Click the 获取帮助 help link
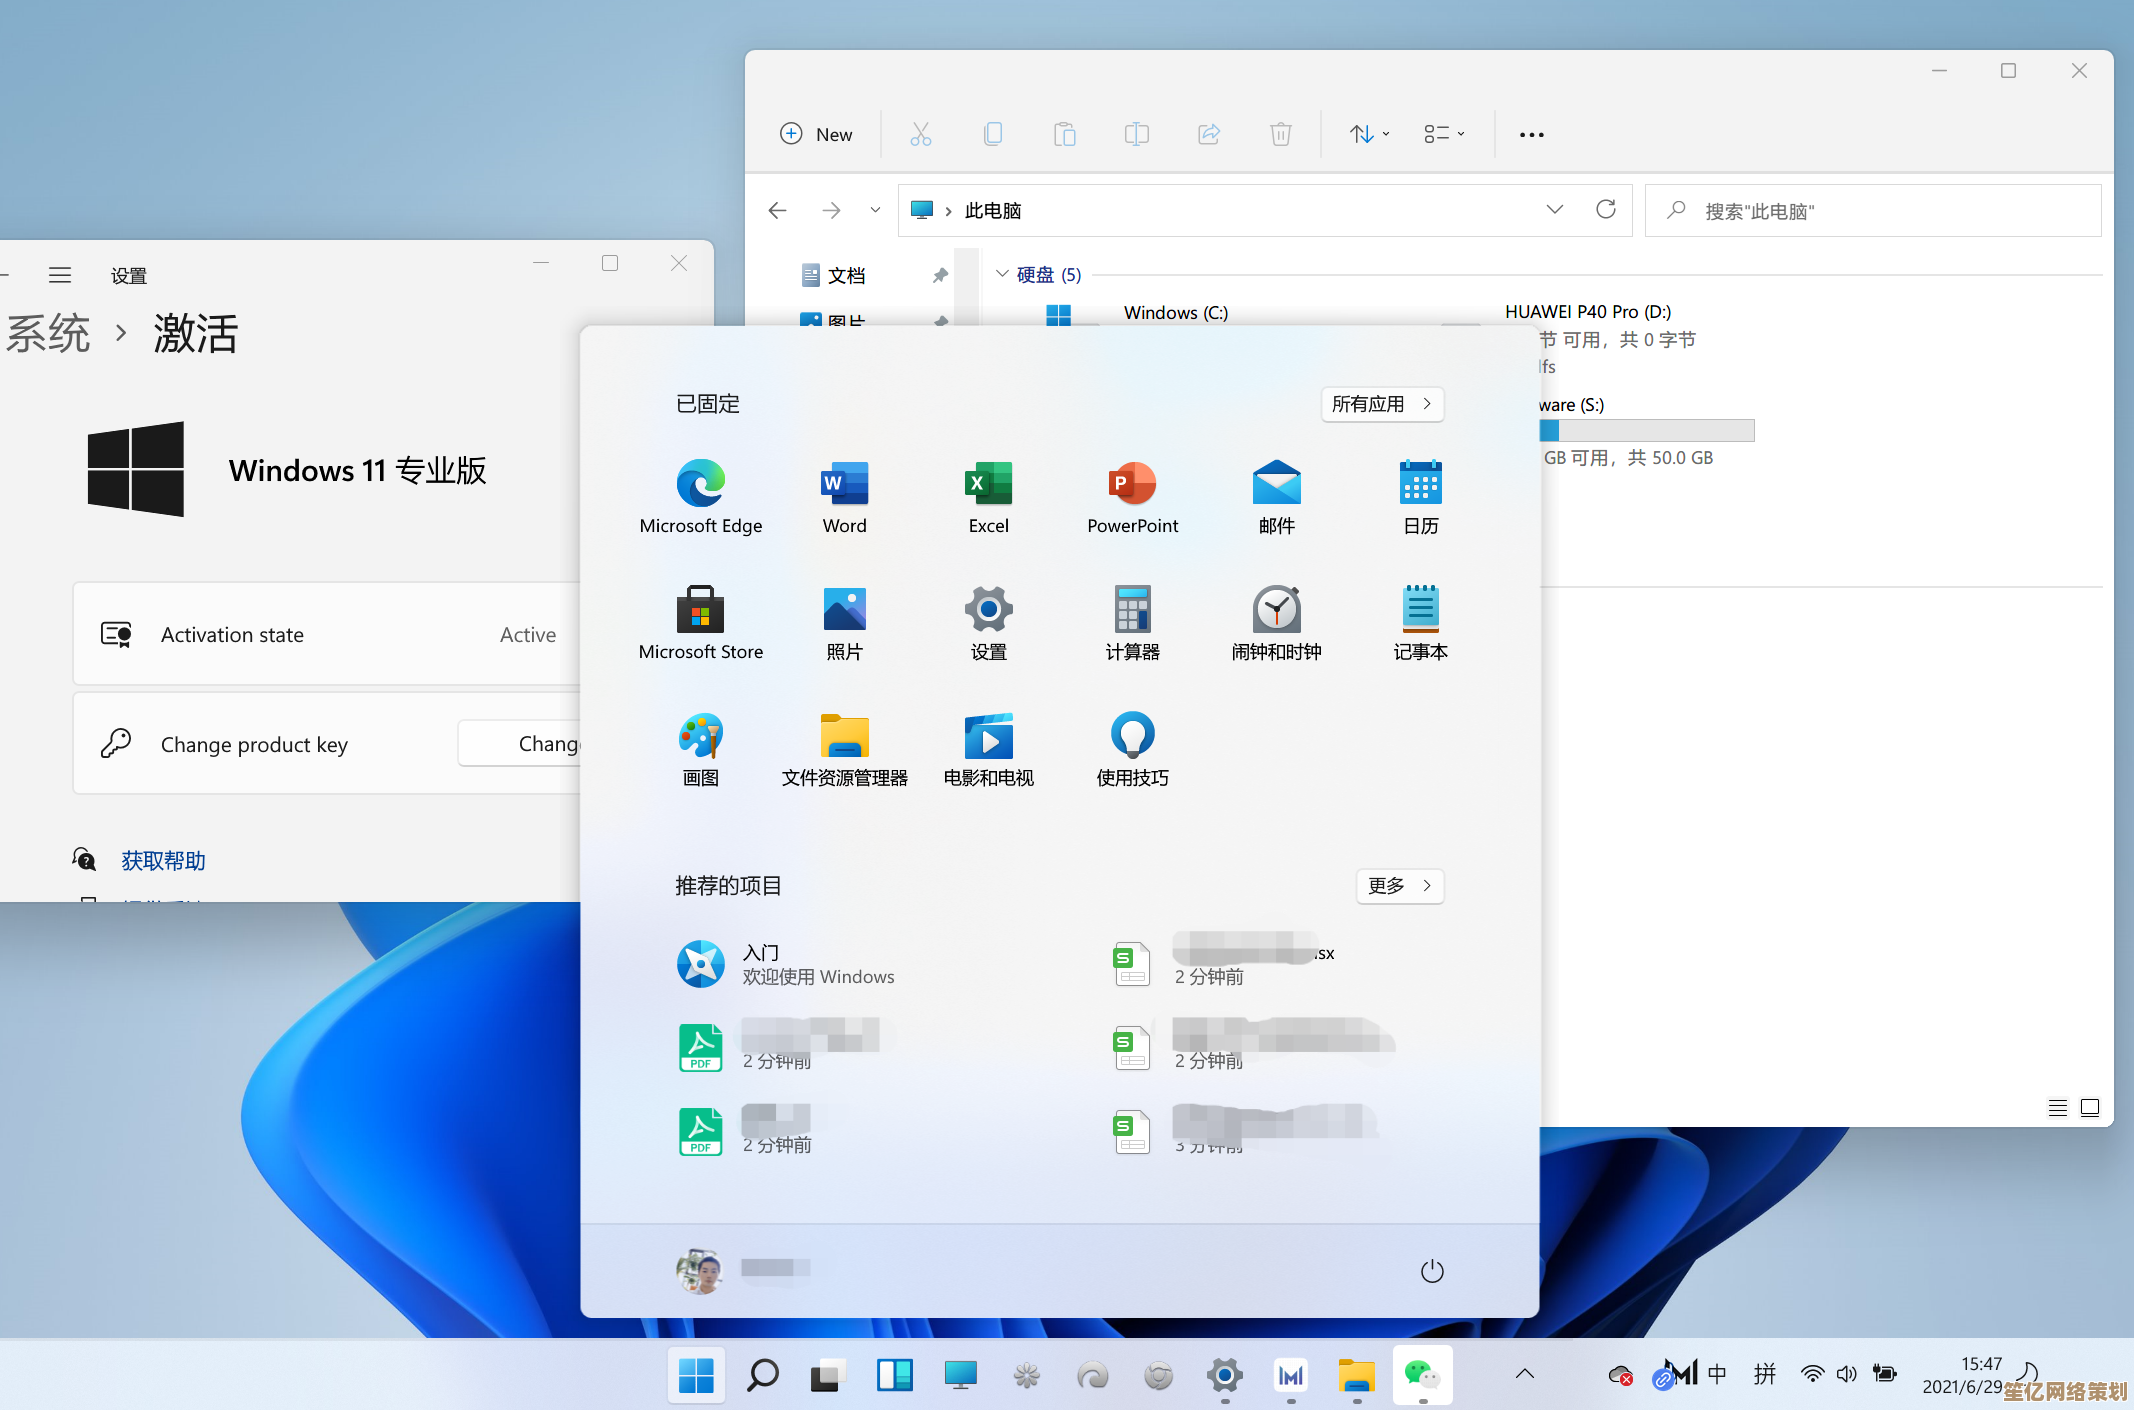 coord(163,860)
